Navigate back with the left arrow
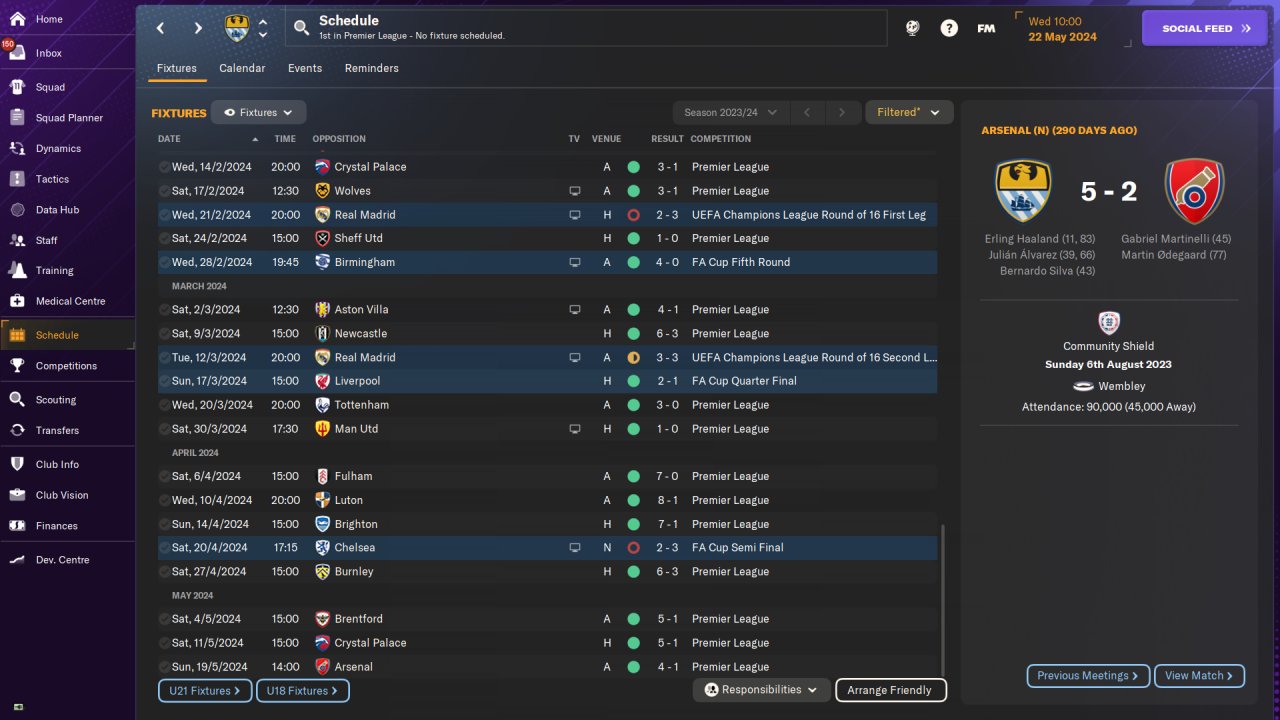 click(x=160, y=28)
